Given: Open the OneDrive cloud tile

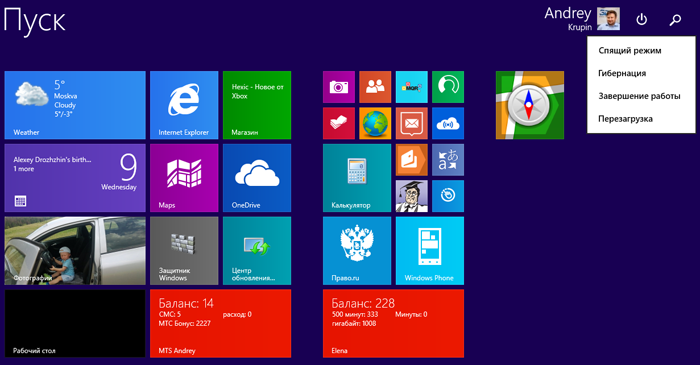Looking at the screenshot, I should pos(257,178).
